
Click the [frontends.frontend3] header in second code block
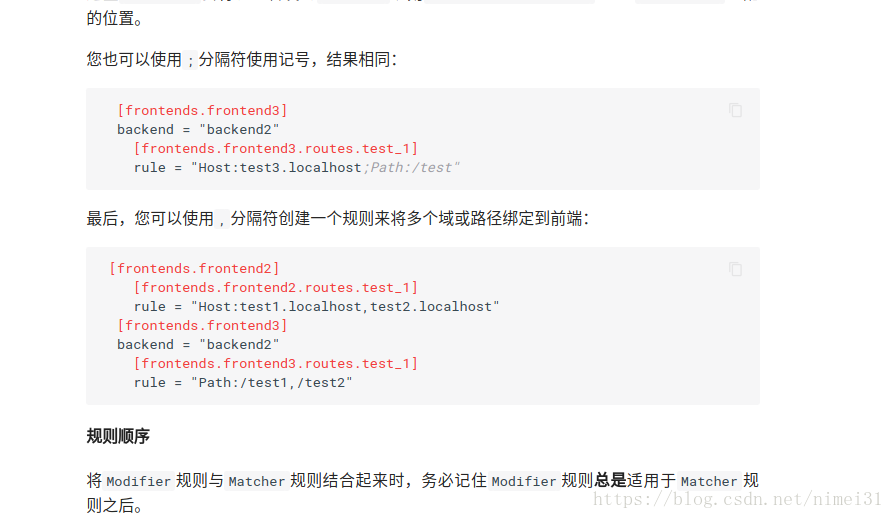coord(202,325)
